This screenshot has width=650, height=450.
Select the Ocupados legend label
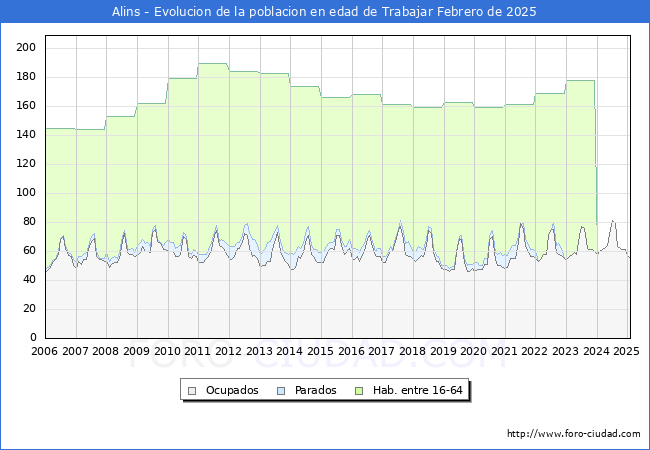click(232, 390)
